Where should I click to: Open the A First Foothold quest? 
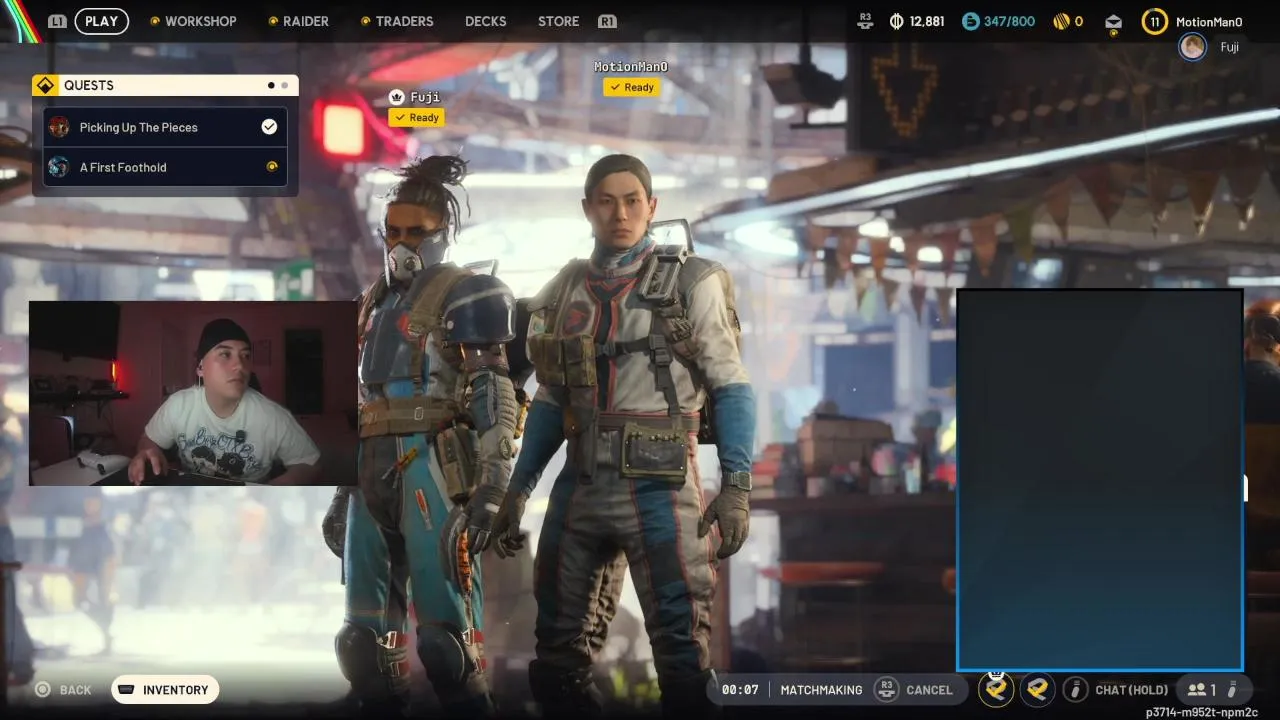(x=166, y=167)
